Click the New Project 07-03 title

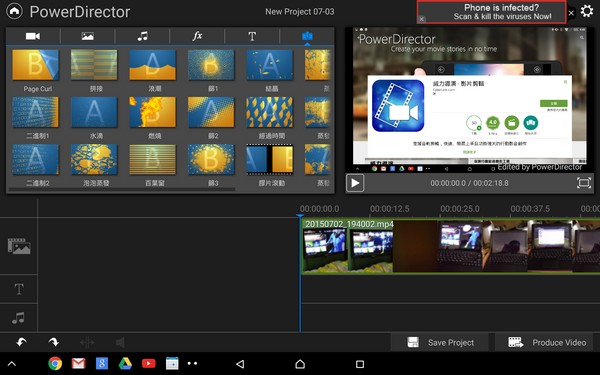point(300,12)
